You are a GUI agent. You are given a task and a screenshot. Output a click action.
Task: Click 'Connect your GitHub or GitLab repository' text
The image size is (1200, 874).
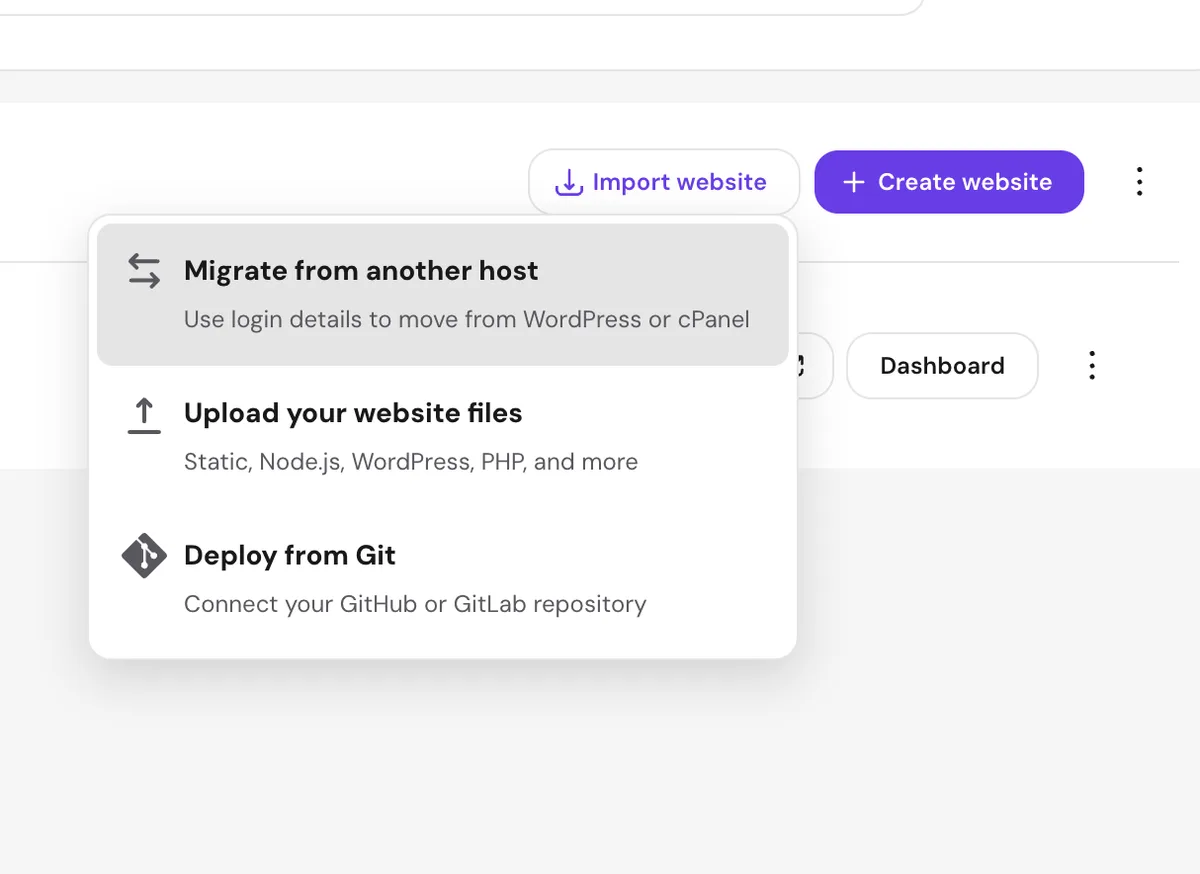click(x=415, y=604)
